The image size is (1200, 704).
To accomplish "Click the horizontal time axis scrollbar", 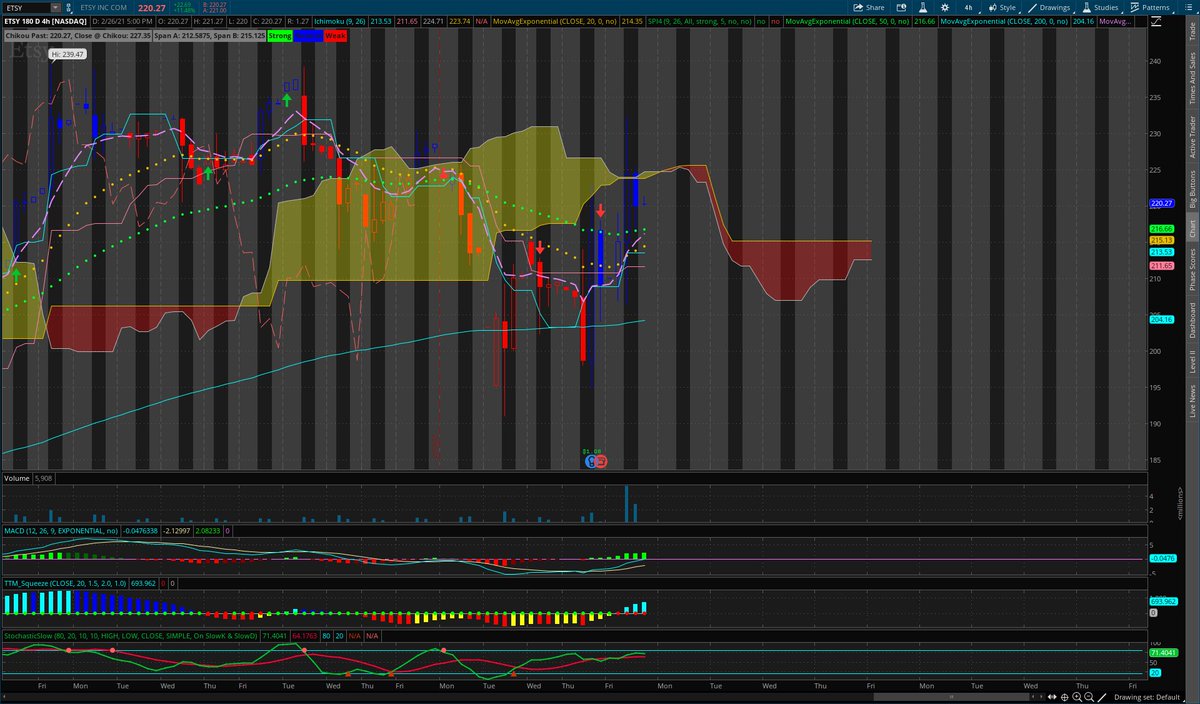I will [x=951, y=697].
